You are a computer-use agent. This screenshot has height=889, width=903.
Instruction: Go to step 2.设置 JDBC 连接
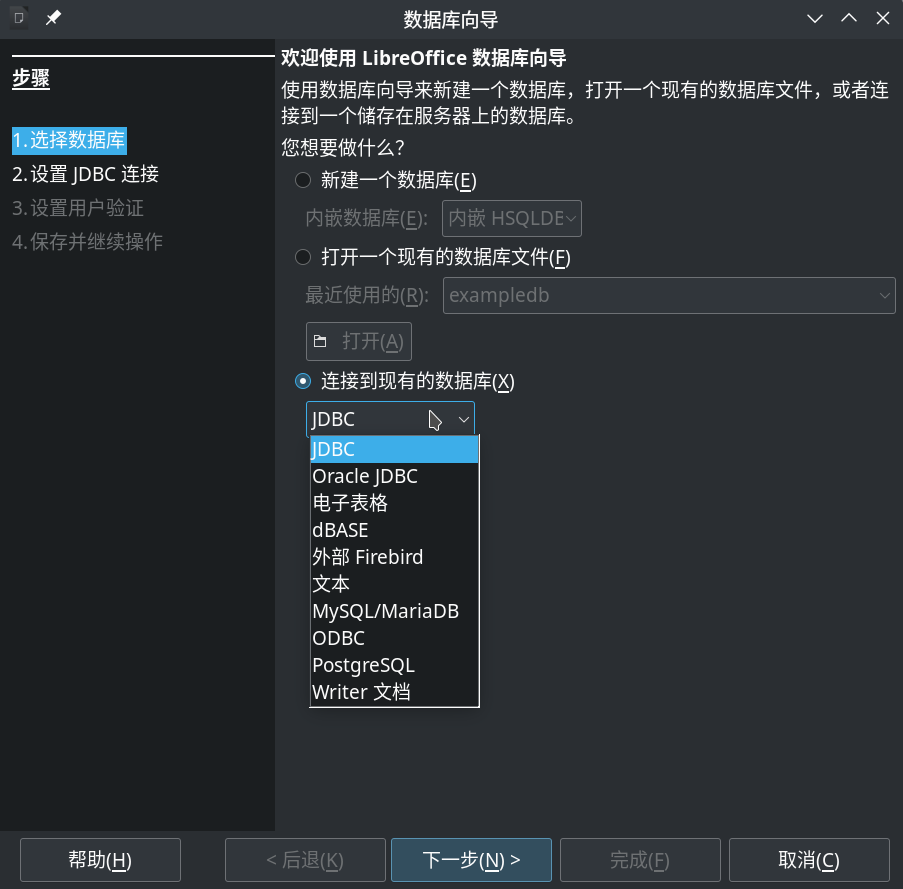(x=85, y=174)
